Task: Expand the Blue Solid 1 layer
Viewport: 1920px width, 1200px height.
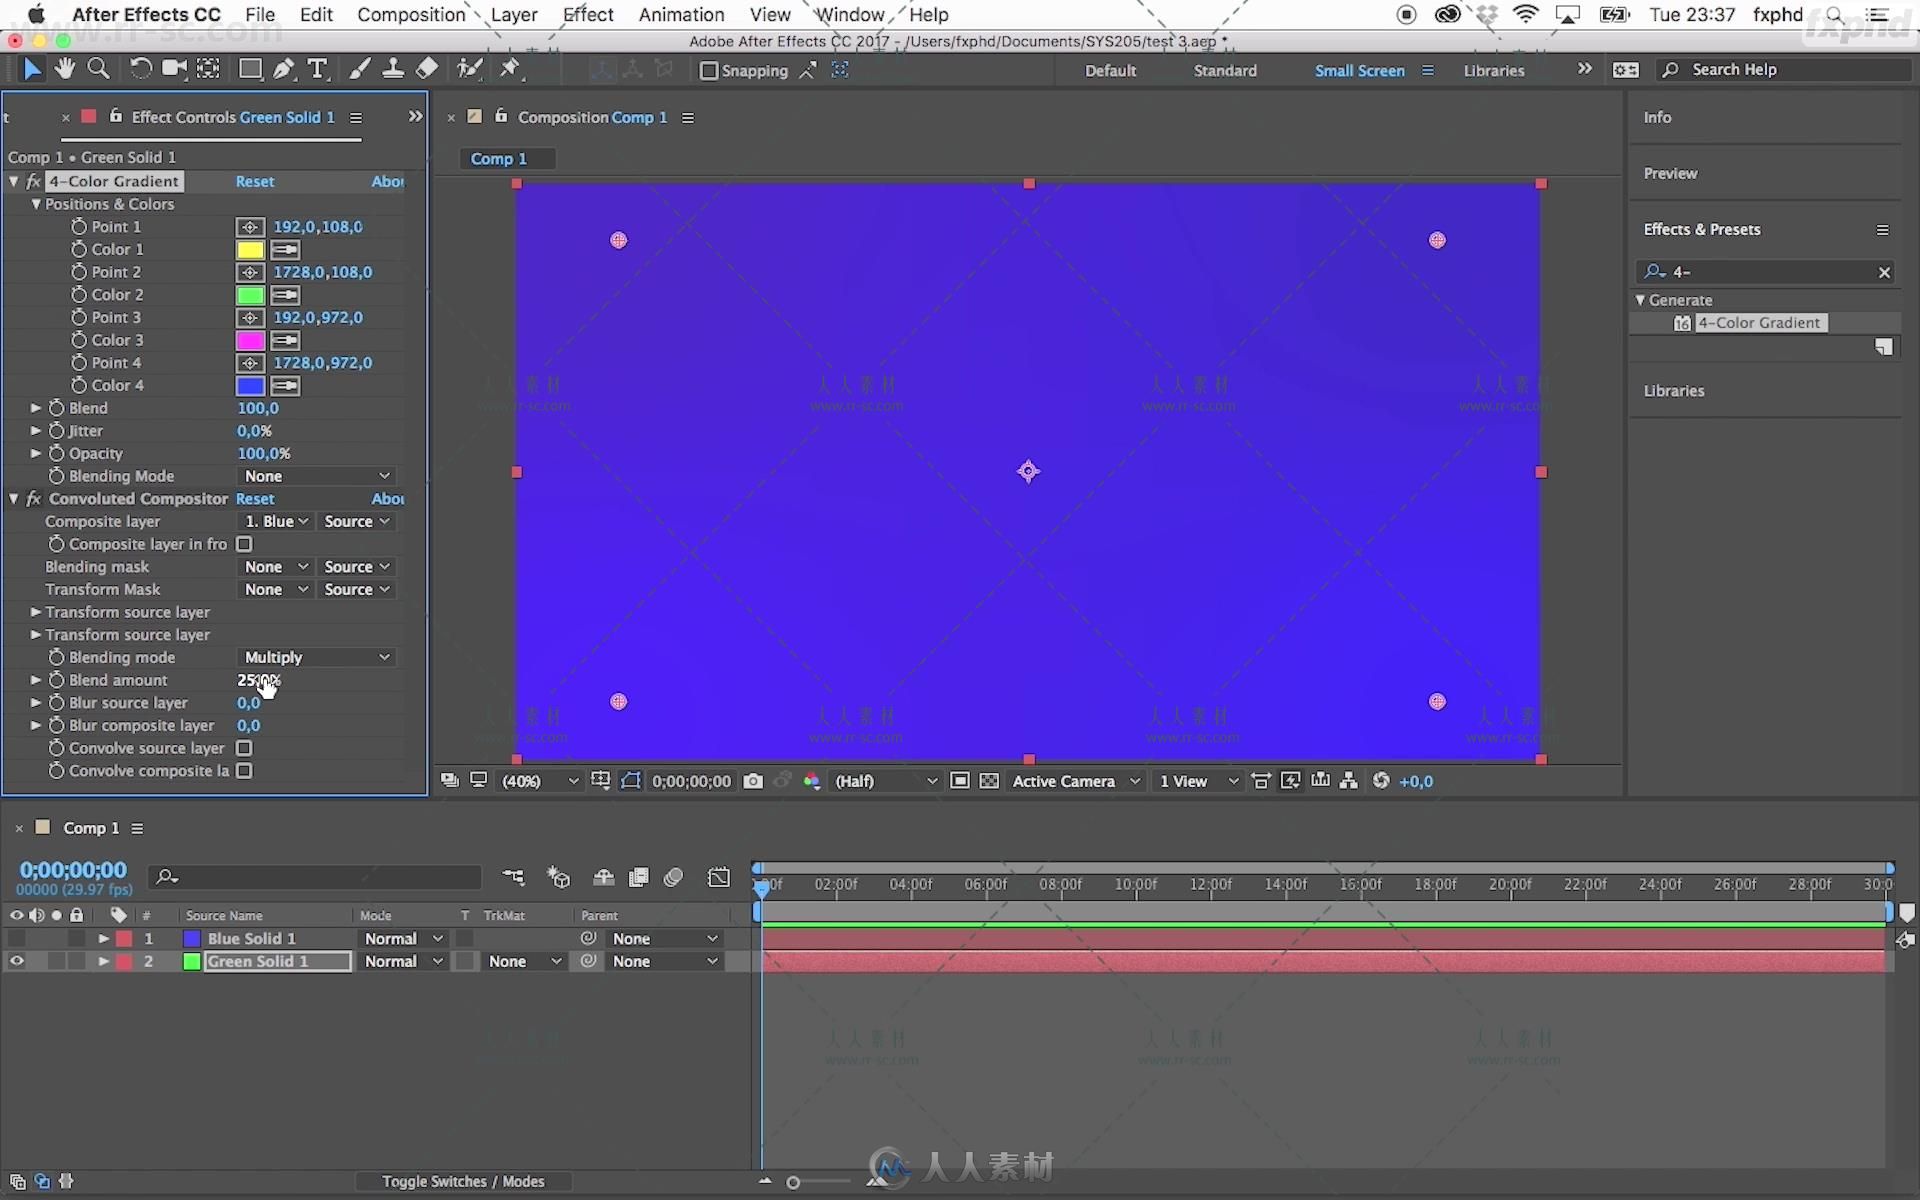Action: pos(103,938)
